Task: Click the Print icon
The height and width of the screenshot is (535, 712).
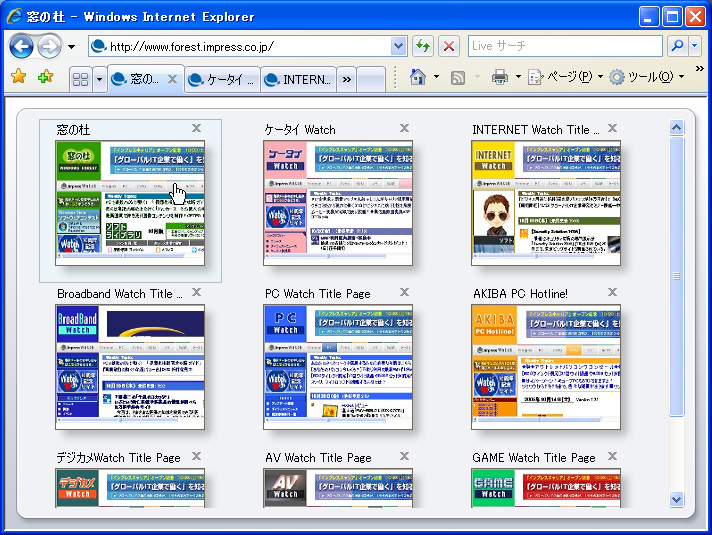Action: pyautogui.click(x=499, y=77)
